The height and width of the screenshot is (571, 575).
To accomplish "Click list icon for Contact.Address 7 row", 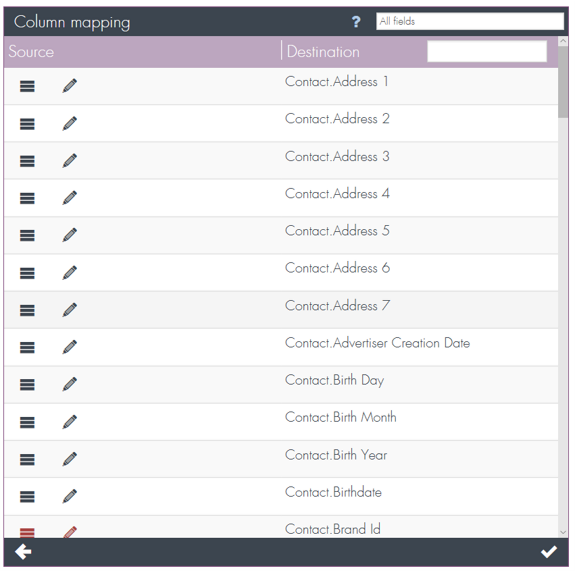I will click(x=27, y=310).
